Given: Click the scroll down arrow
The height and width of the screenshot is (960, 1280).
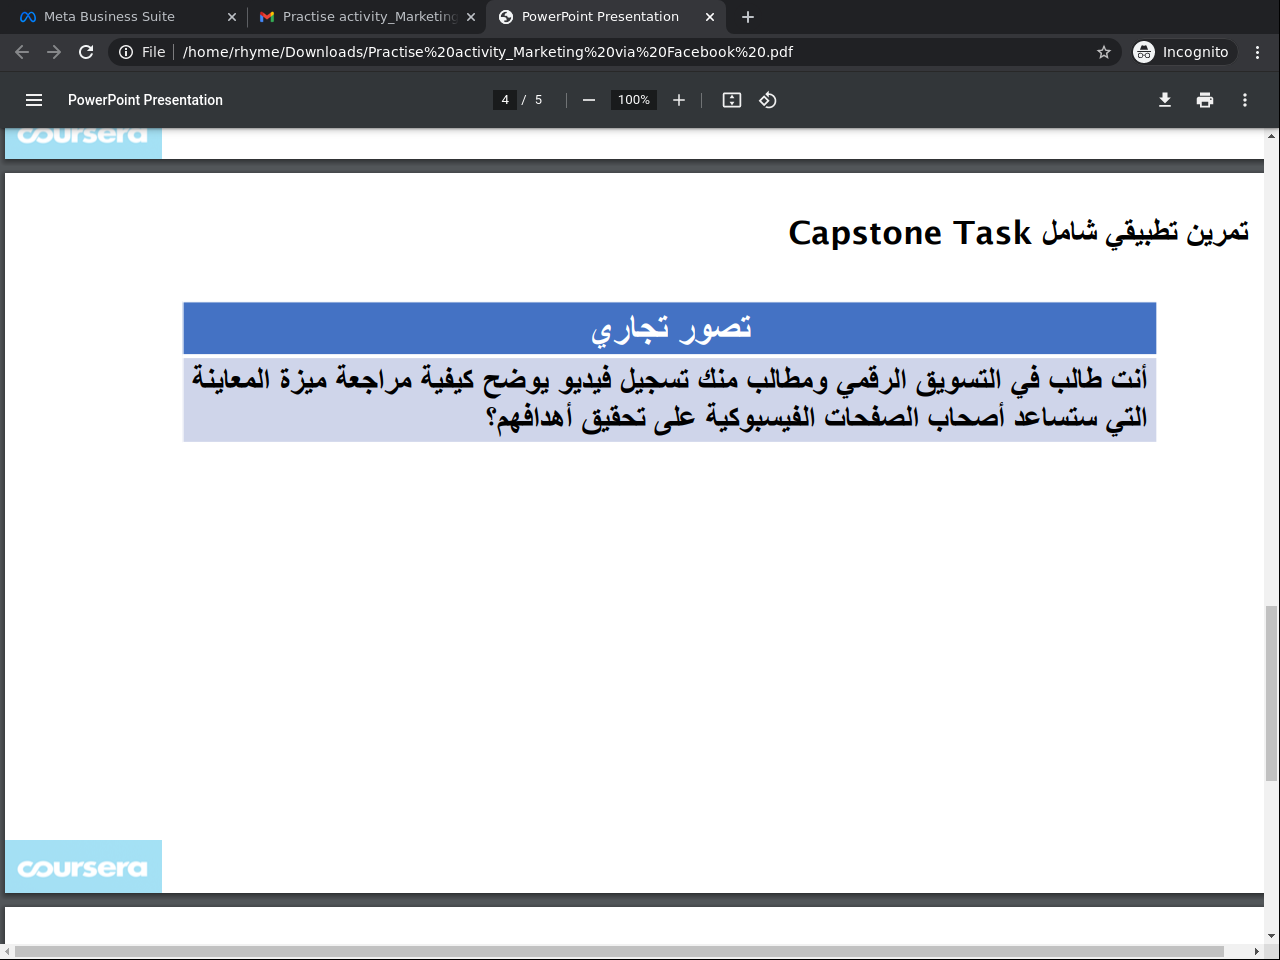Looking at the screenshot, I should 1272,937.
